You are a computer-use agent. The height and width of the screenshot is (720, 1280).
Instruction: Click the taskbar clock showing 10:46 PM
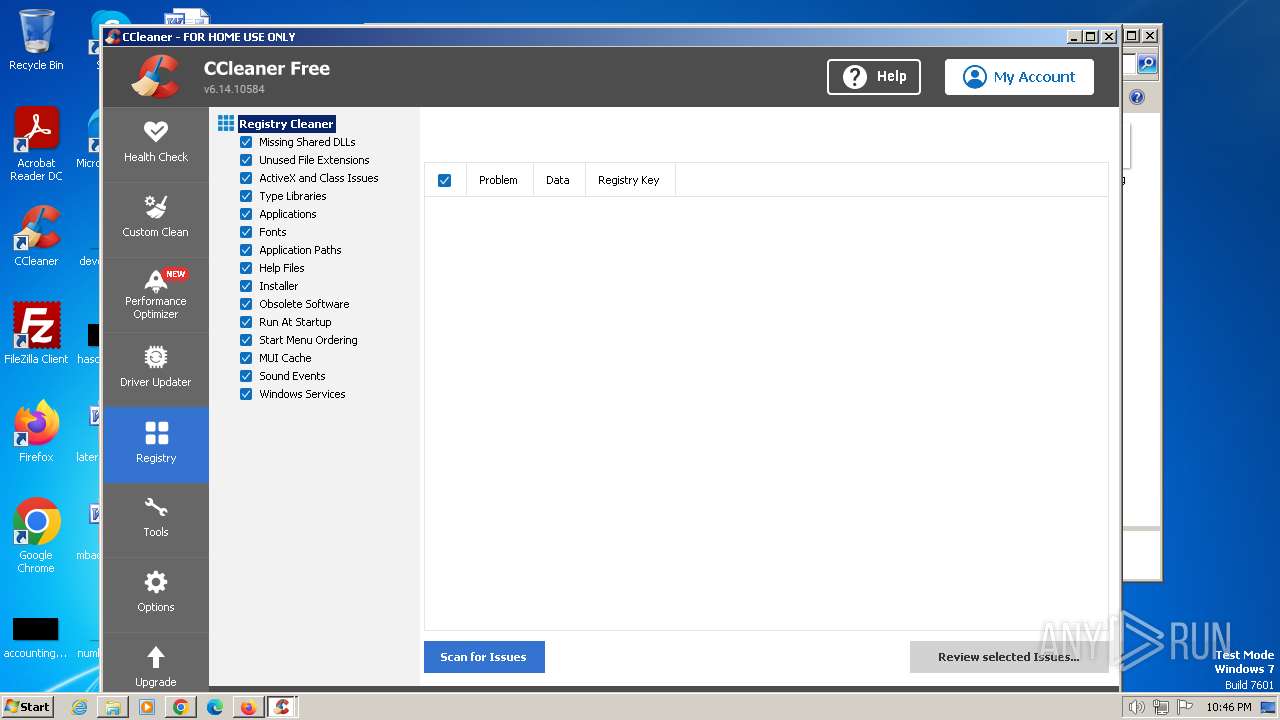point(1228,707)
